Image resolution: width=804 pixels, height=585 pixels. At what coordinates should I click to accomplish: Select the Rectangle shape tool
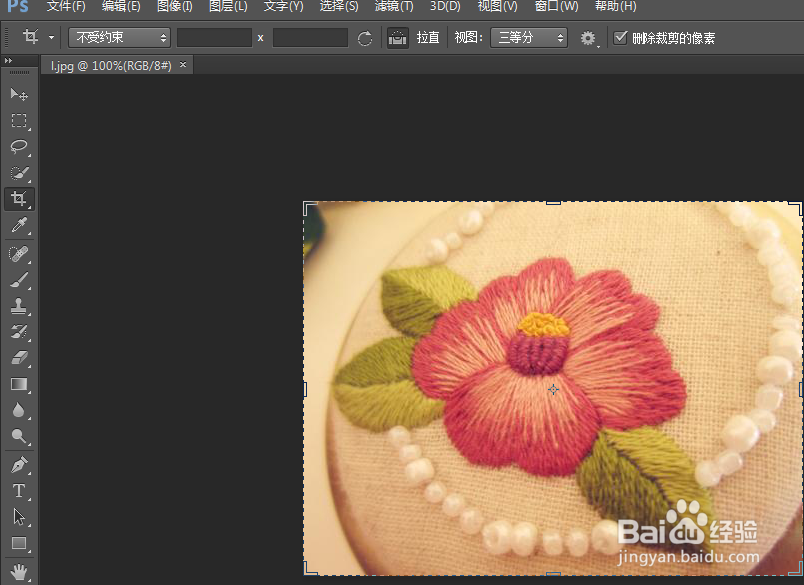[x=19, y=543]
